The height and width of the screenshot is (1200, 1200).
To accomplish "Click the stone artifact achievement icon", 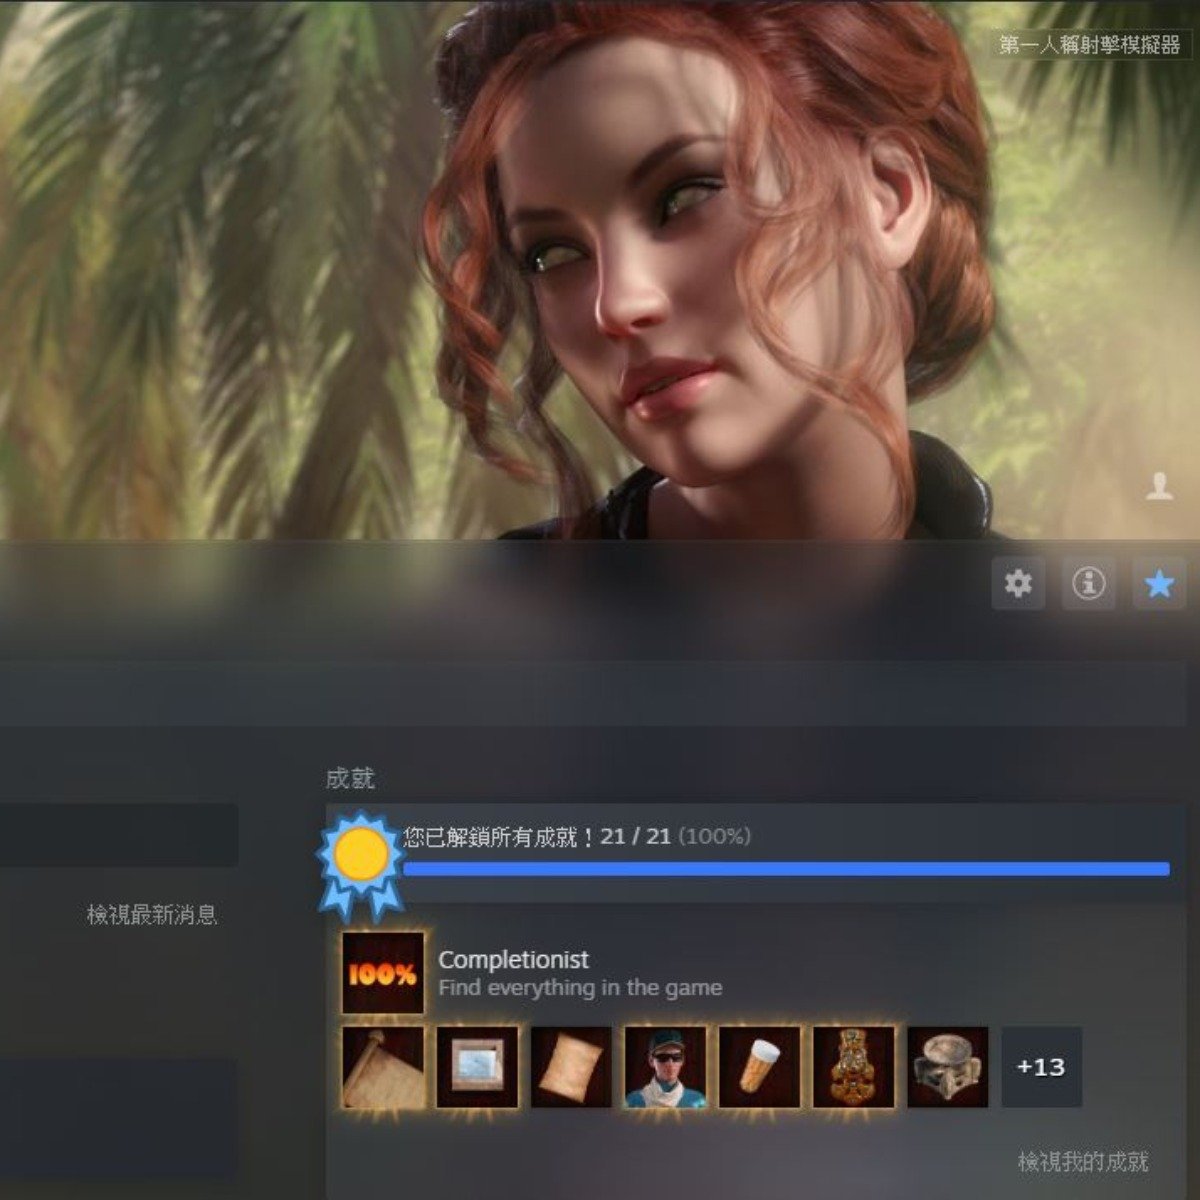I will point(947,1067).
